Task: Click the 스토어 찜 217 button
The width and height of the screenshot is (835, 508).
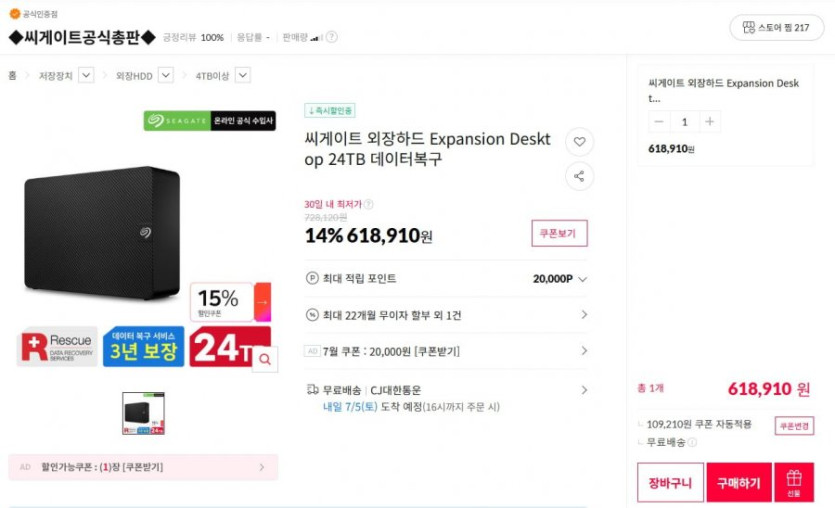Action: point(776,28)
